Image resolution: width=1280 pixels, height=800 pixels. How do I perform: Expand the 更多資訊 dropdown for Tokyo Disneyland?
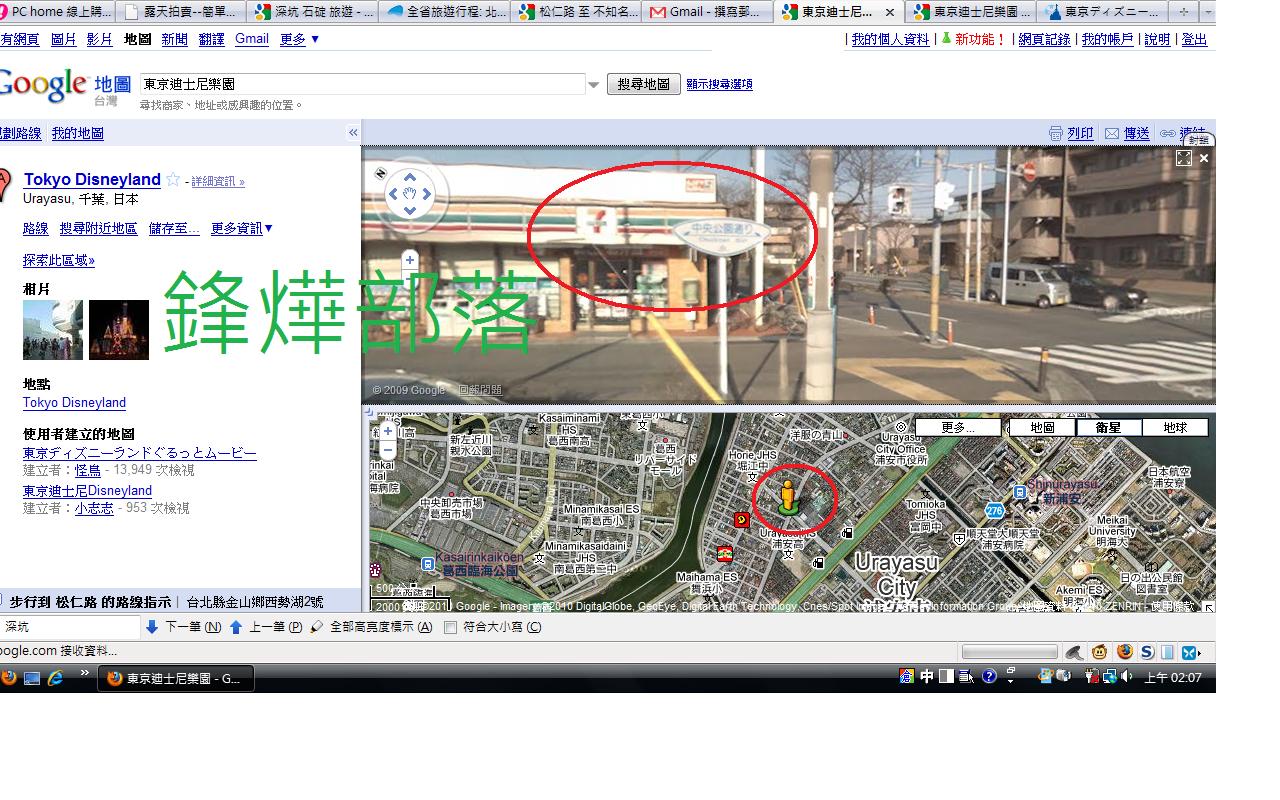pos(241,229)
